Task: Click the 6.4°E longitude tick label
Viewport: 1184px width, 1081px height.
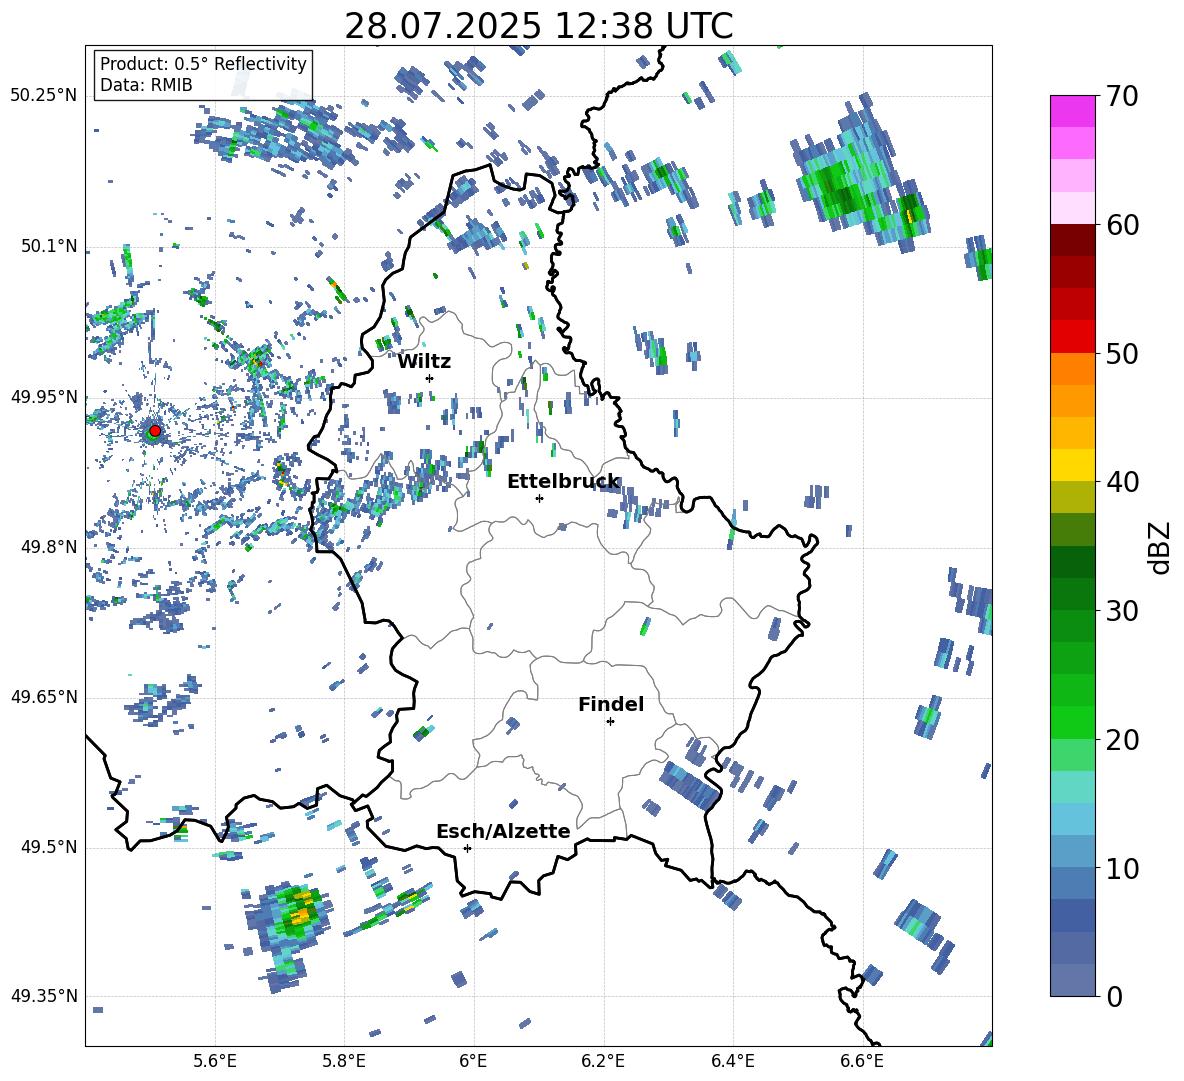Action: [x=732, y=1062]
